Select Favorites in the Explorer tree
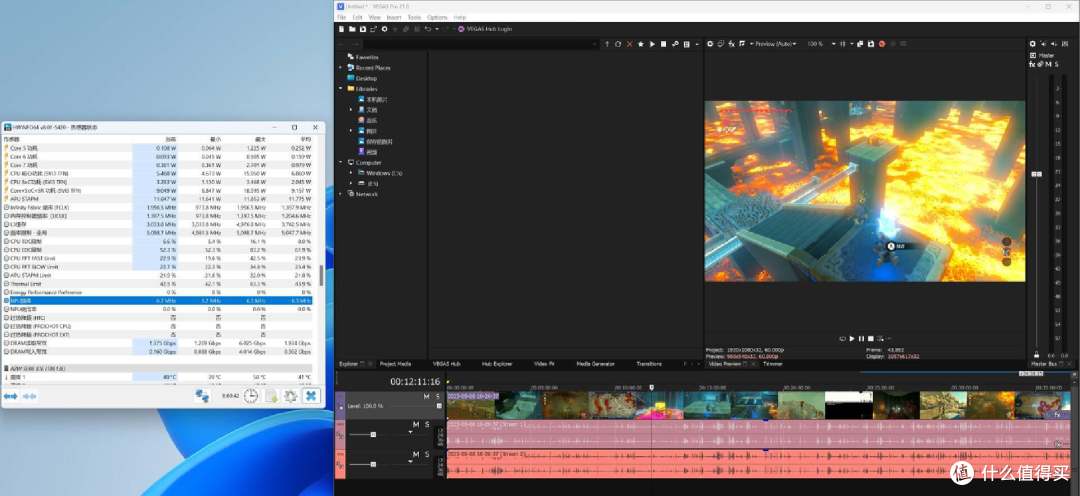 (367, 57)
